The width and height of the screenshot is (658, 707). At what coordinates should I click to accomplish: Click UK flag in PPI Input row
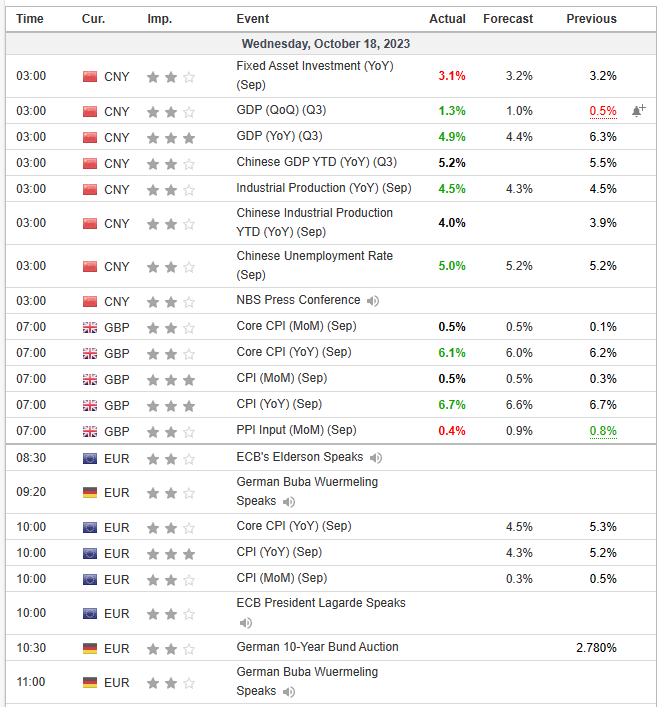pos(90,432)
